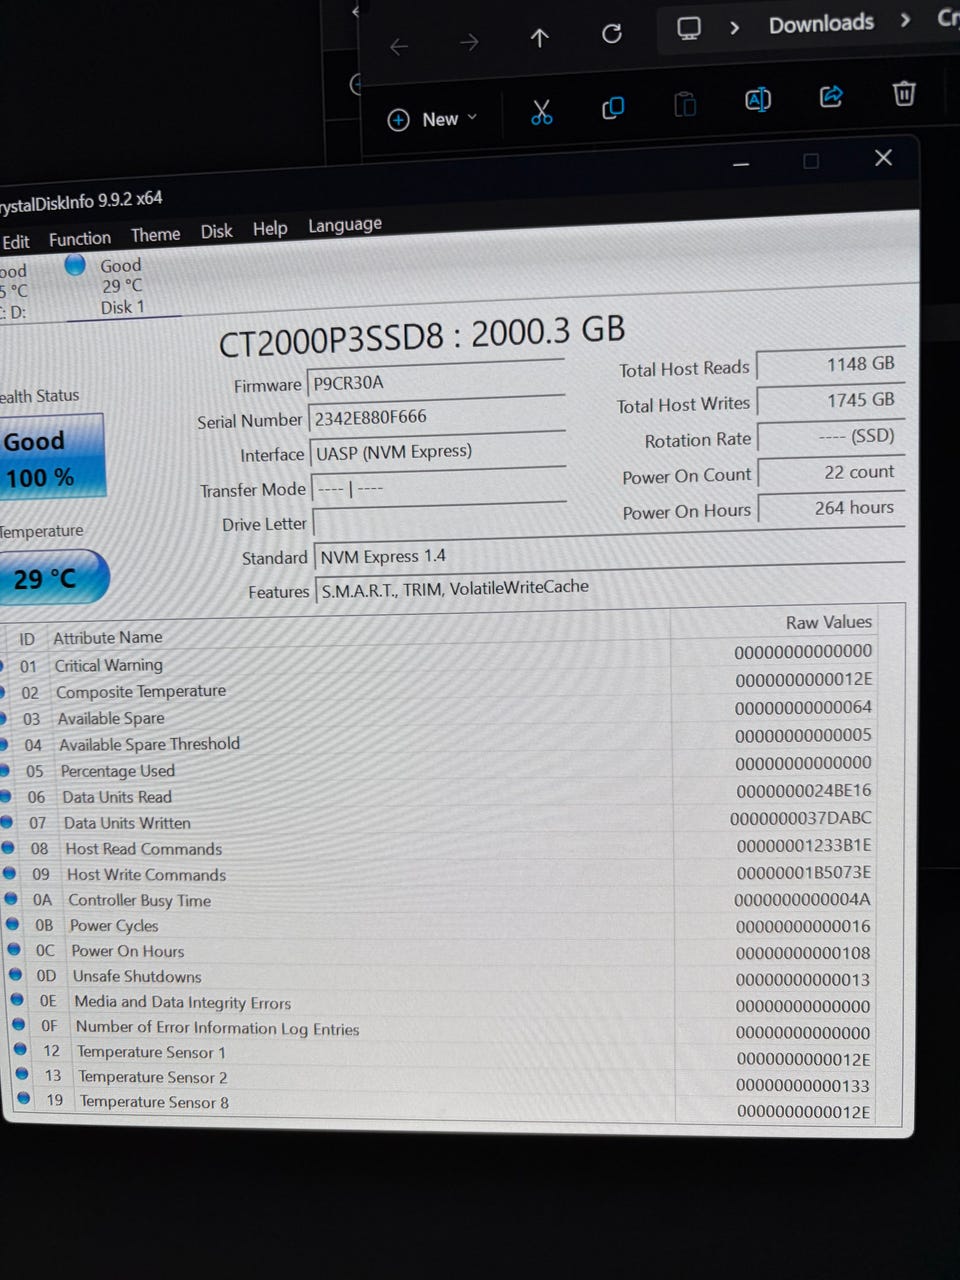Click the Forward arrow in File Explorer
This screenshot has height=1280, width=960.
[468, 43]
